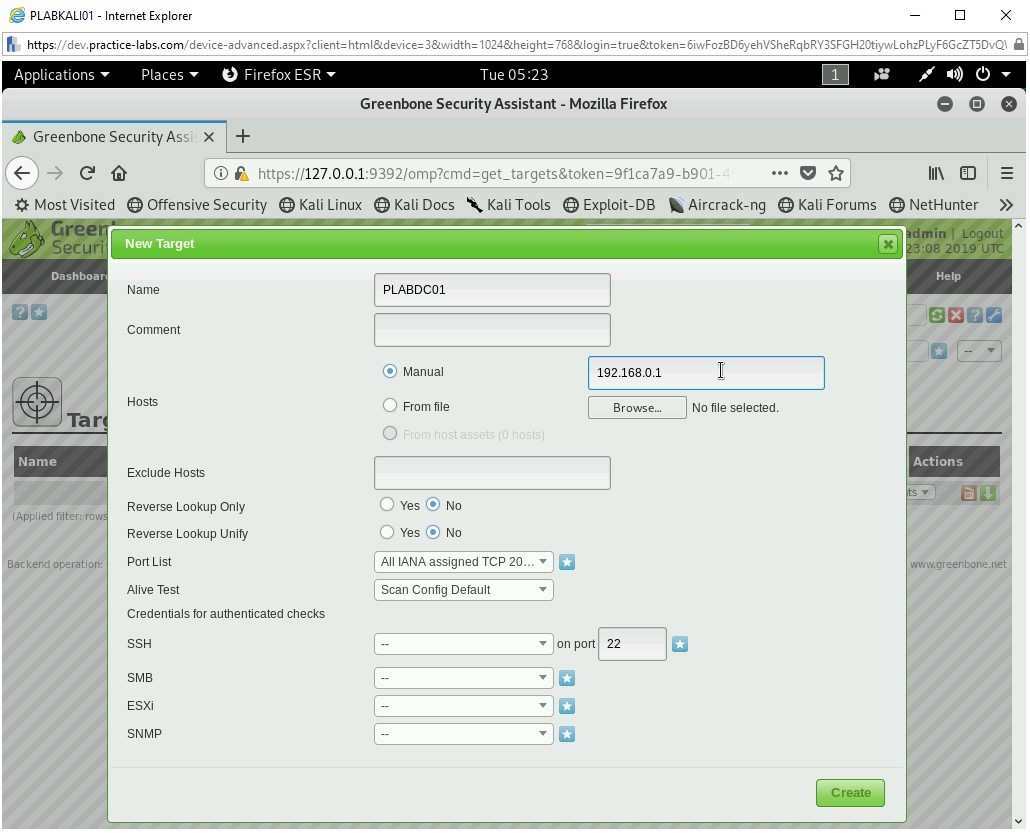Click the new SMB credential star icon
Image resolution: width=1030 pixels, height=833 pixels.
pos(567,678)
